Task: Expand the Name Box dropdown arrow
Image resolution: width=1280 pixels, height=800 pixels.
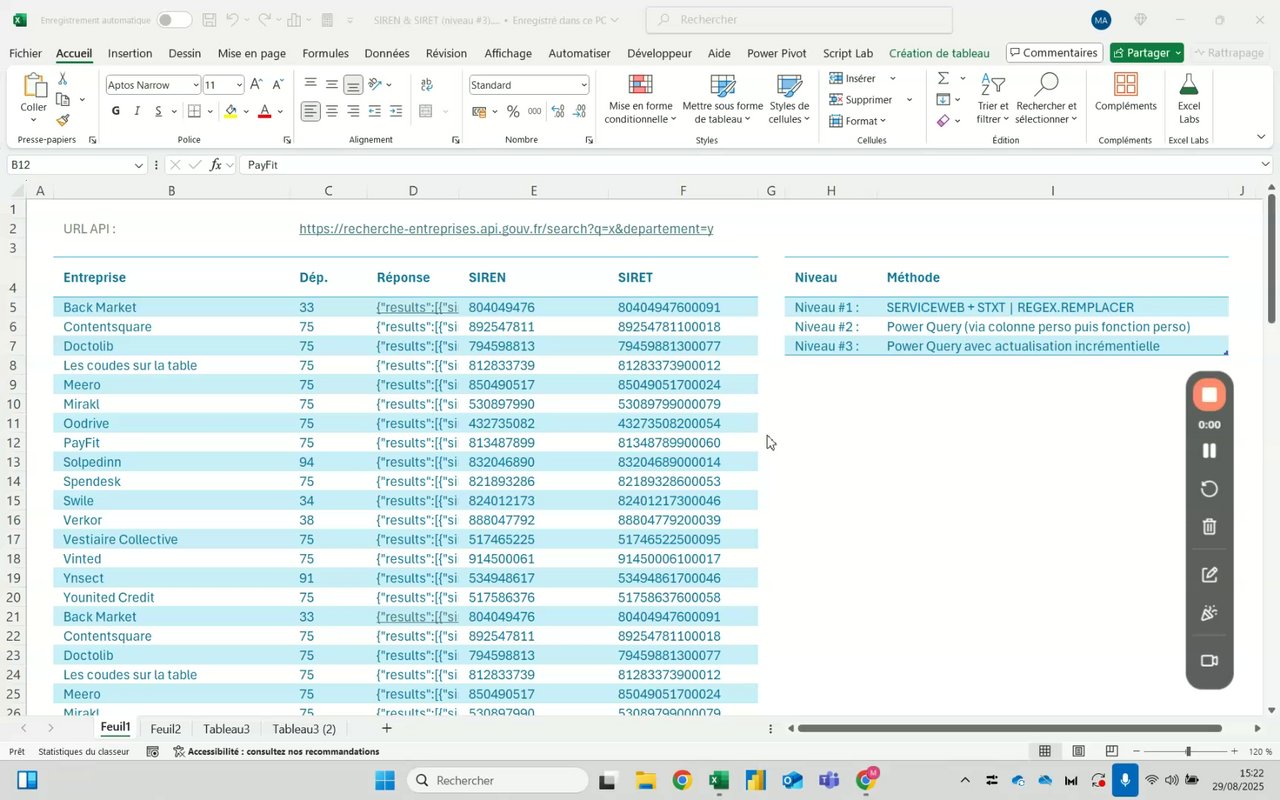Action: pyautogui.click(x=138, y=165)
